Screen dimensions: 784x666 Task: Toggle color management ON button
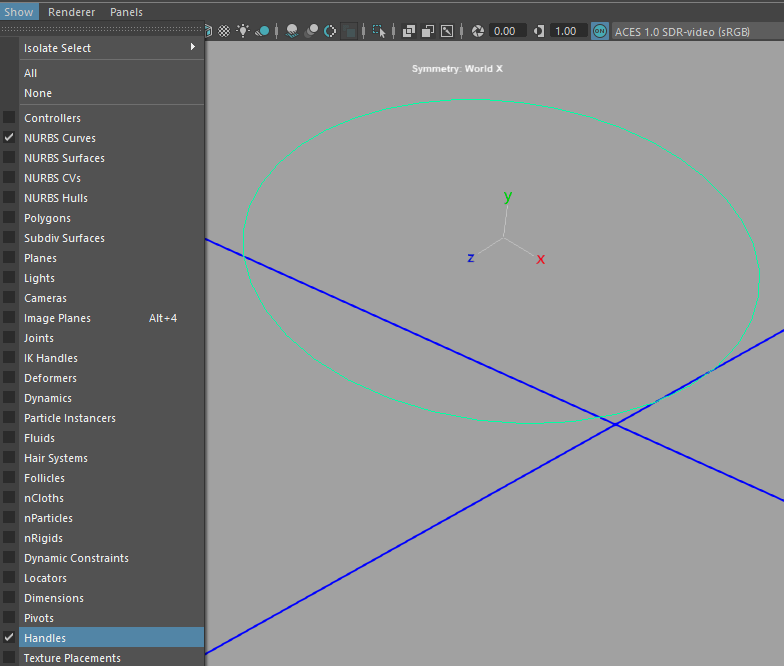click(600, 31)
